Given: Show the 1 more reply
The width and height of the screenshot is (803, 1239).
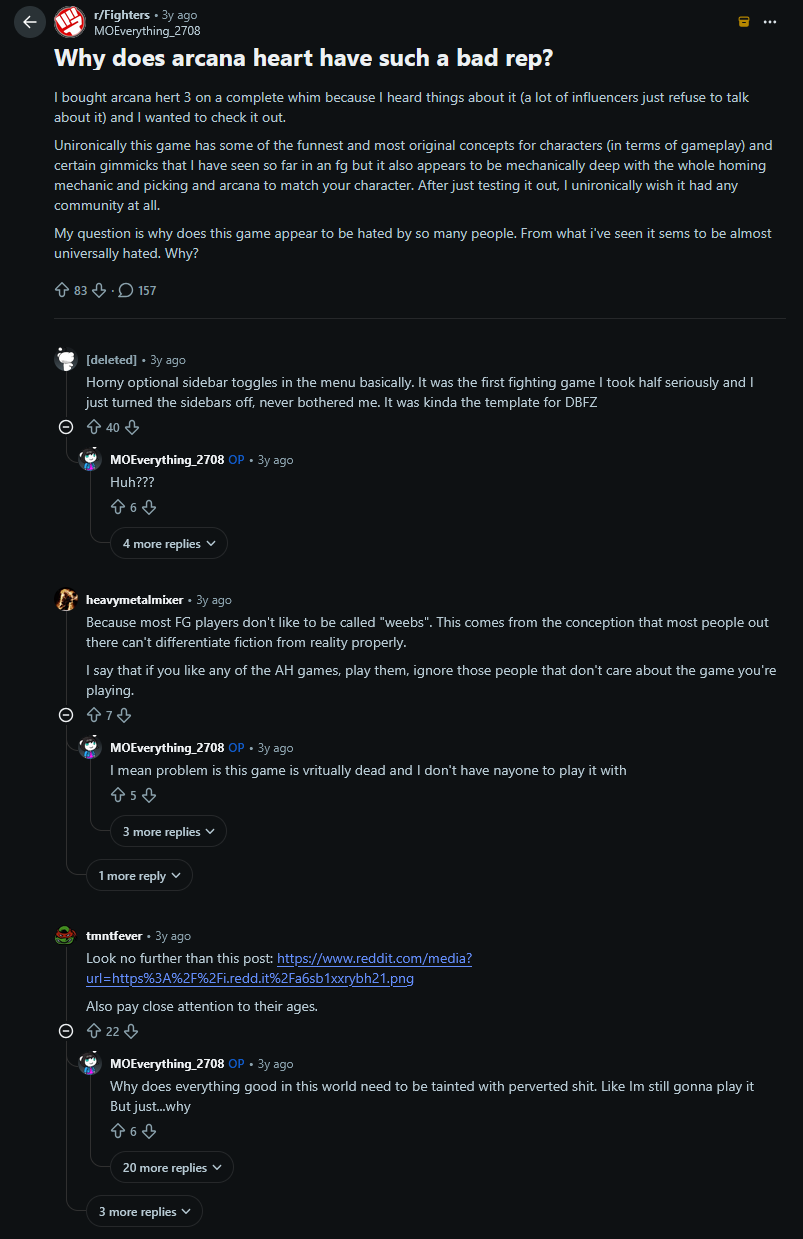Looking at the screenshot, I should (139, 876).
